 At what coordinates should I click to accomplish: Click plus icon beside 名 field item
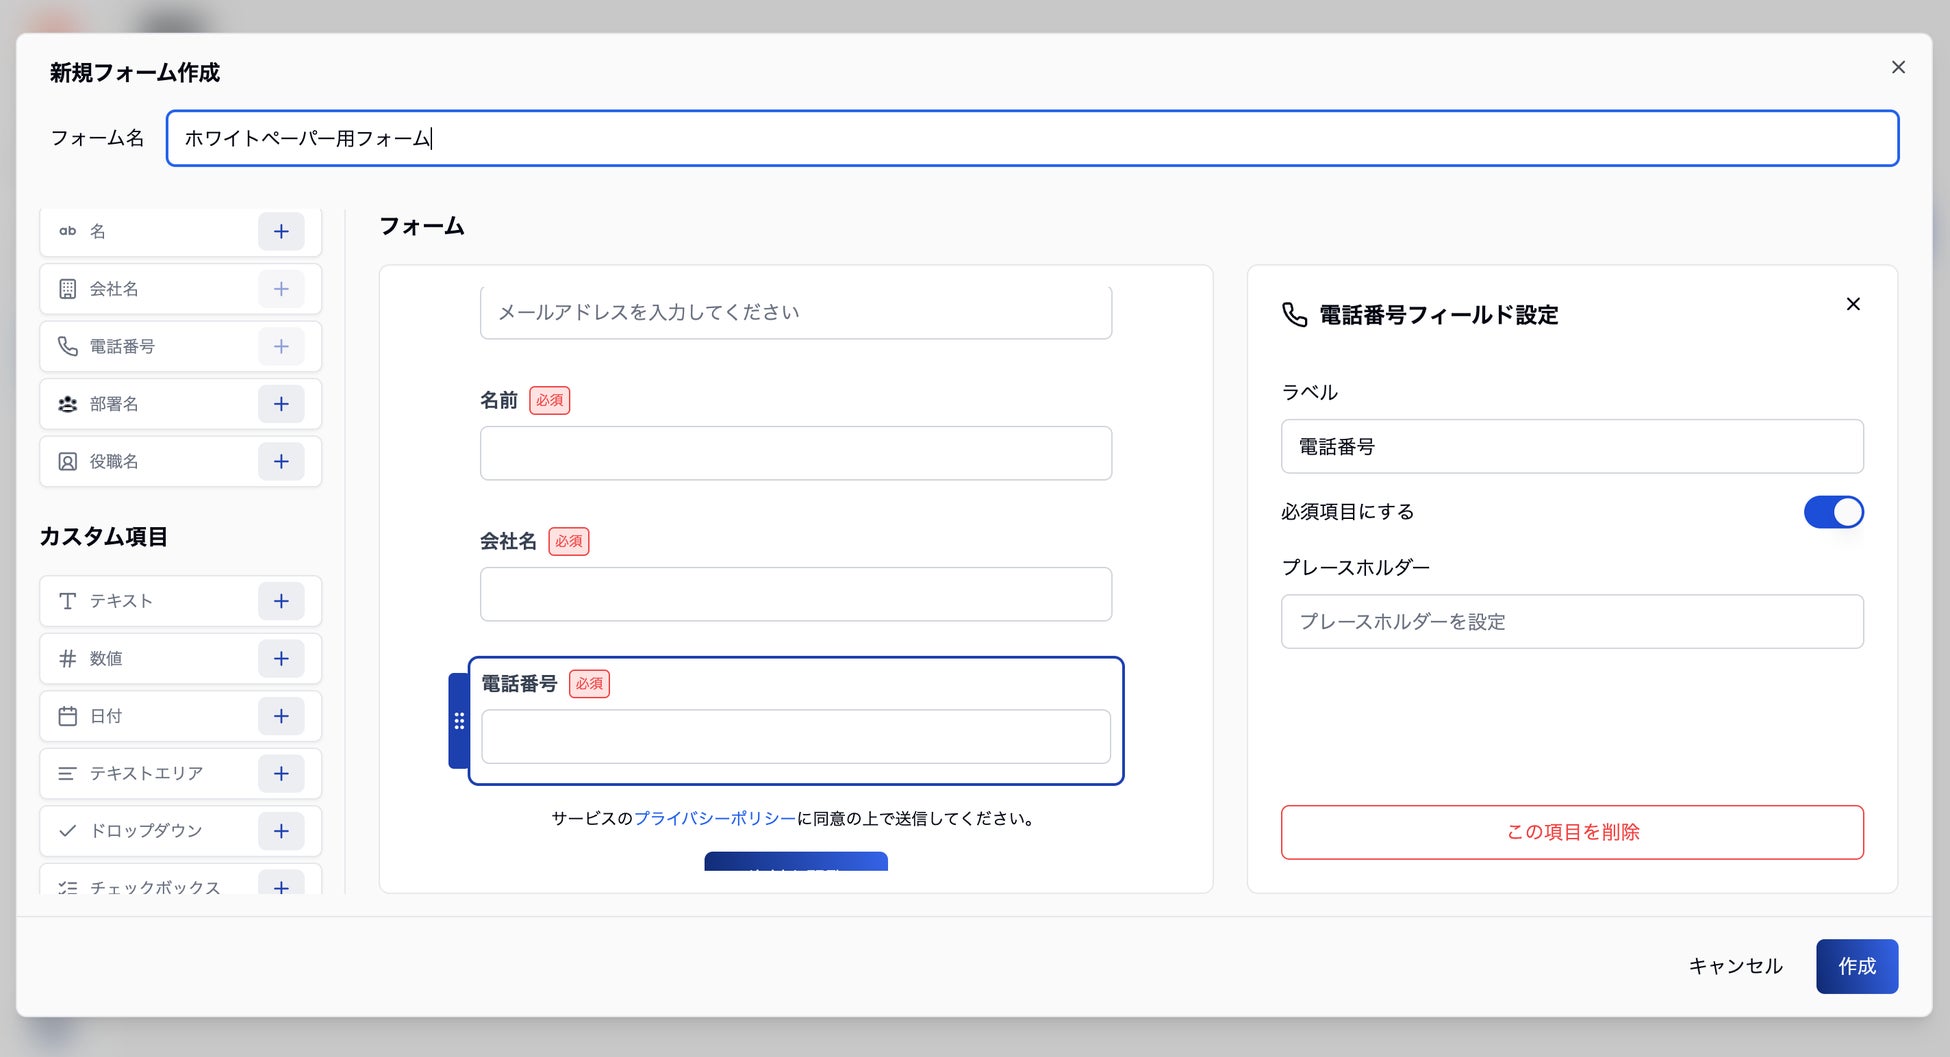pos(281,232)
